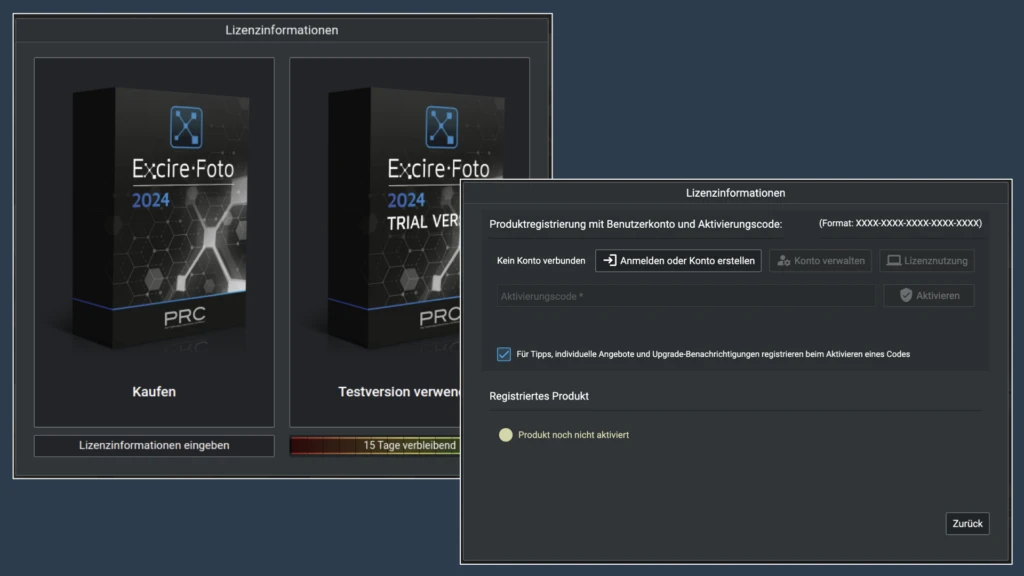Click the Aktivieren button
1024x576 pixels.
(929, 296)
